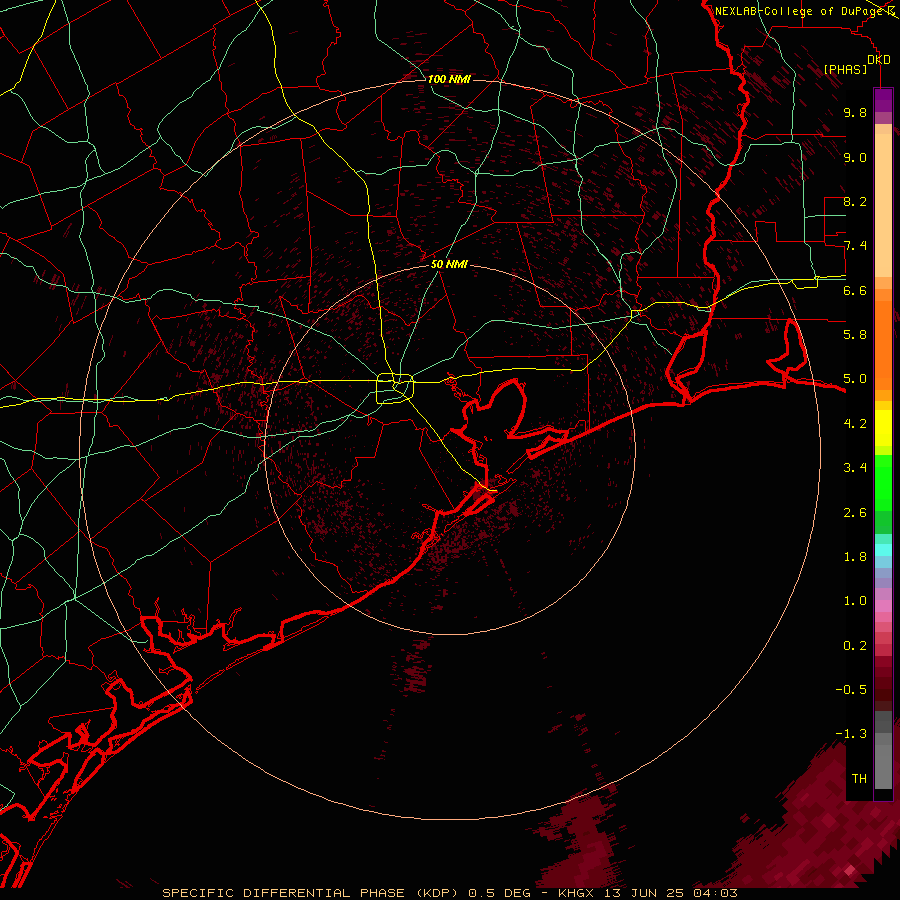Click the TH threshold label
The height and width of the screenshot is (900, 900).
[859, 778]
